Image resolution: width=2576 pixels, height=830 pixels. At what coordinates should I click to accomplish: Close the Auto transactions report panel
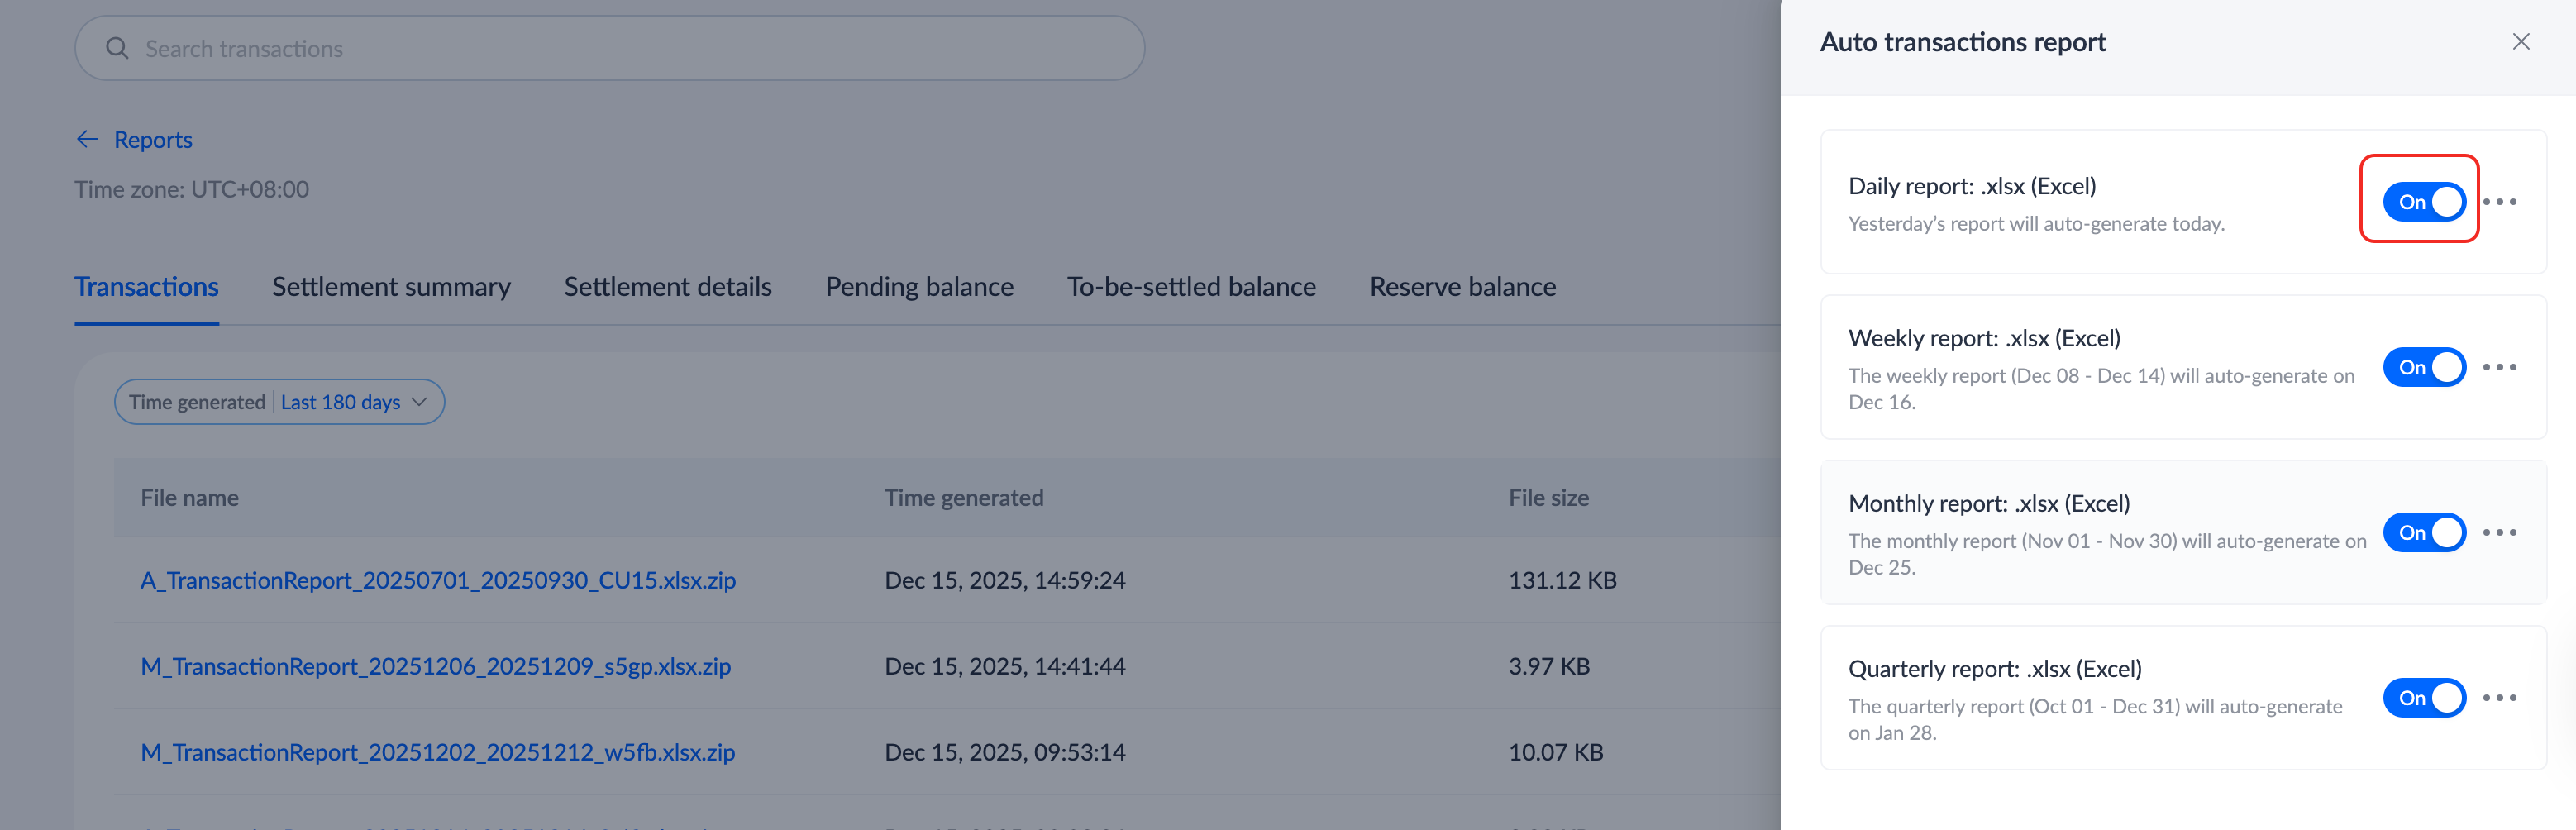tap(2520, 41)
